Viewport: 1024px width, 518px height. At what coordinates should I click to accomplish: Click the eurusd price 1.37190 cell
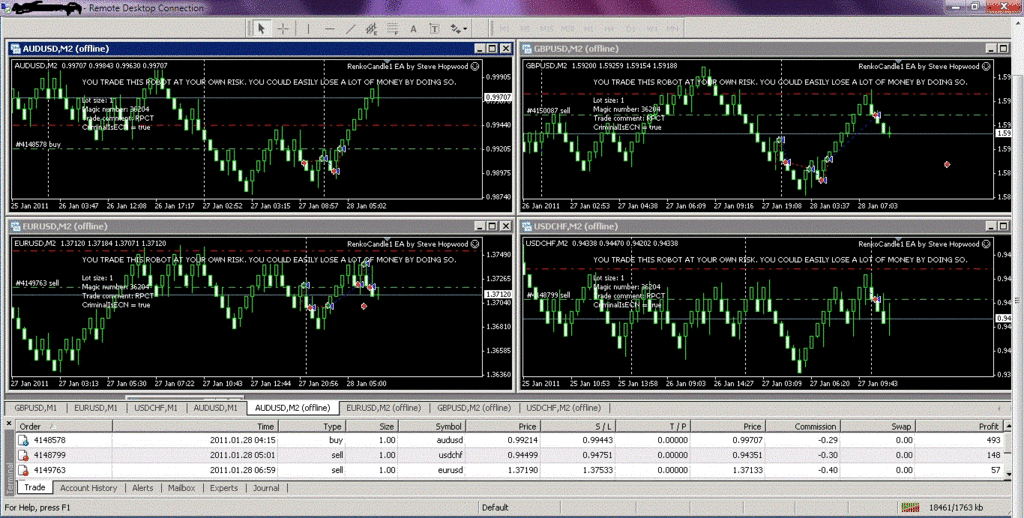click(521, 470)
